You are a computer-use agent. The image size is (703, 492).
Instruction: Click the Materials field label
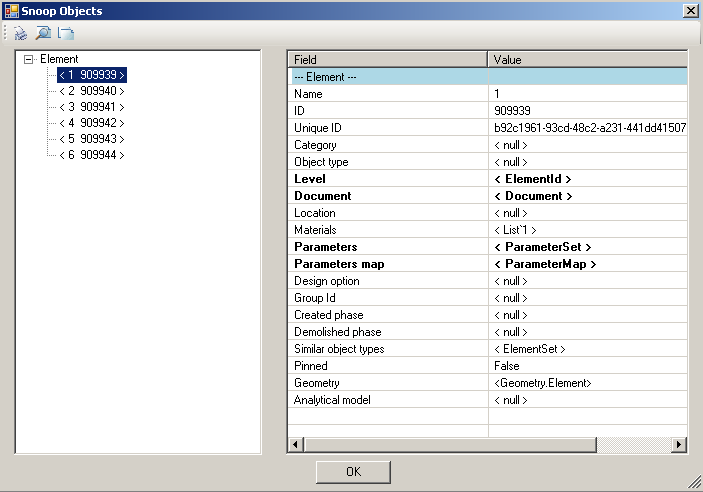click(315, 230)
